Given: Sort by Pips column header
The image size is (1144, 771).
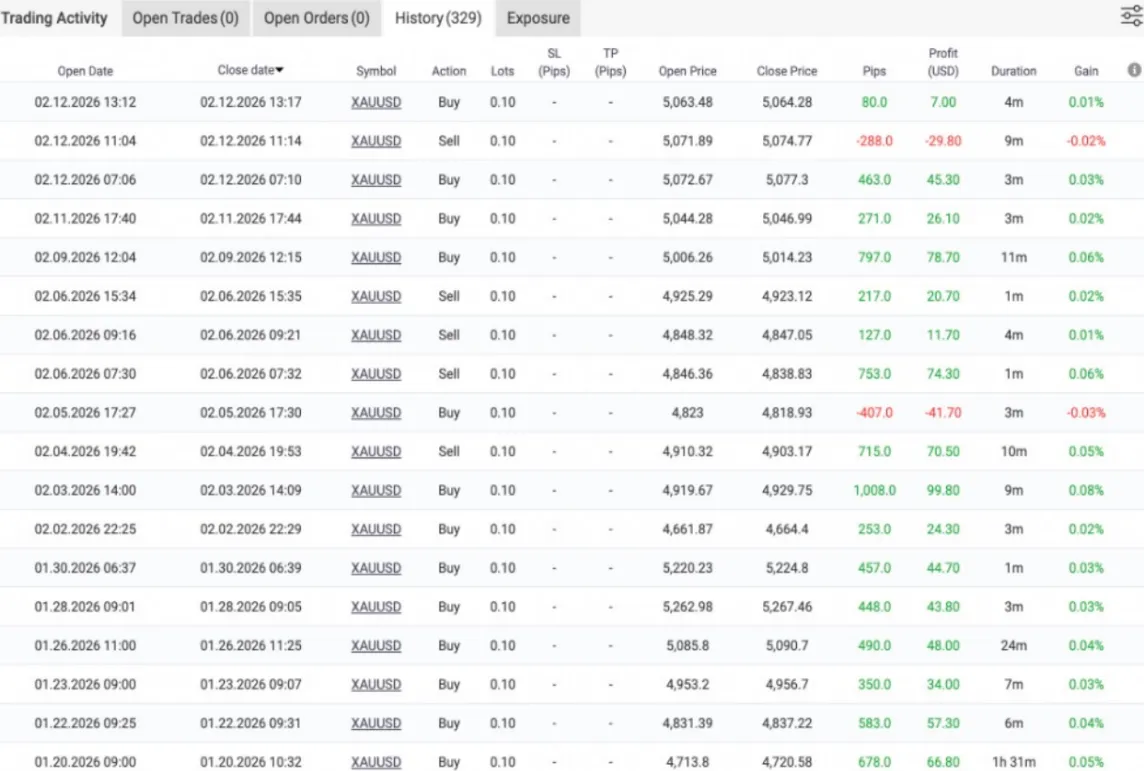Looking at the screenshot, I should coord(874,71).
